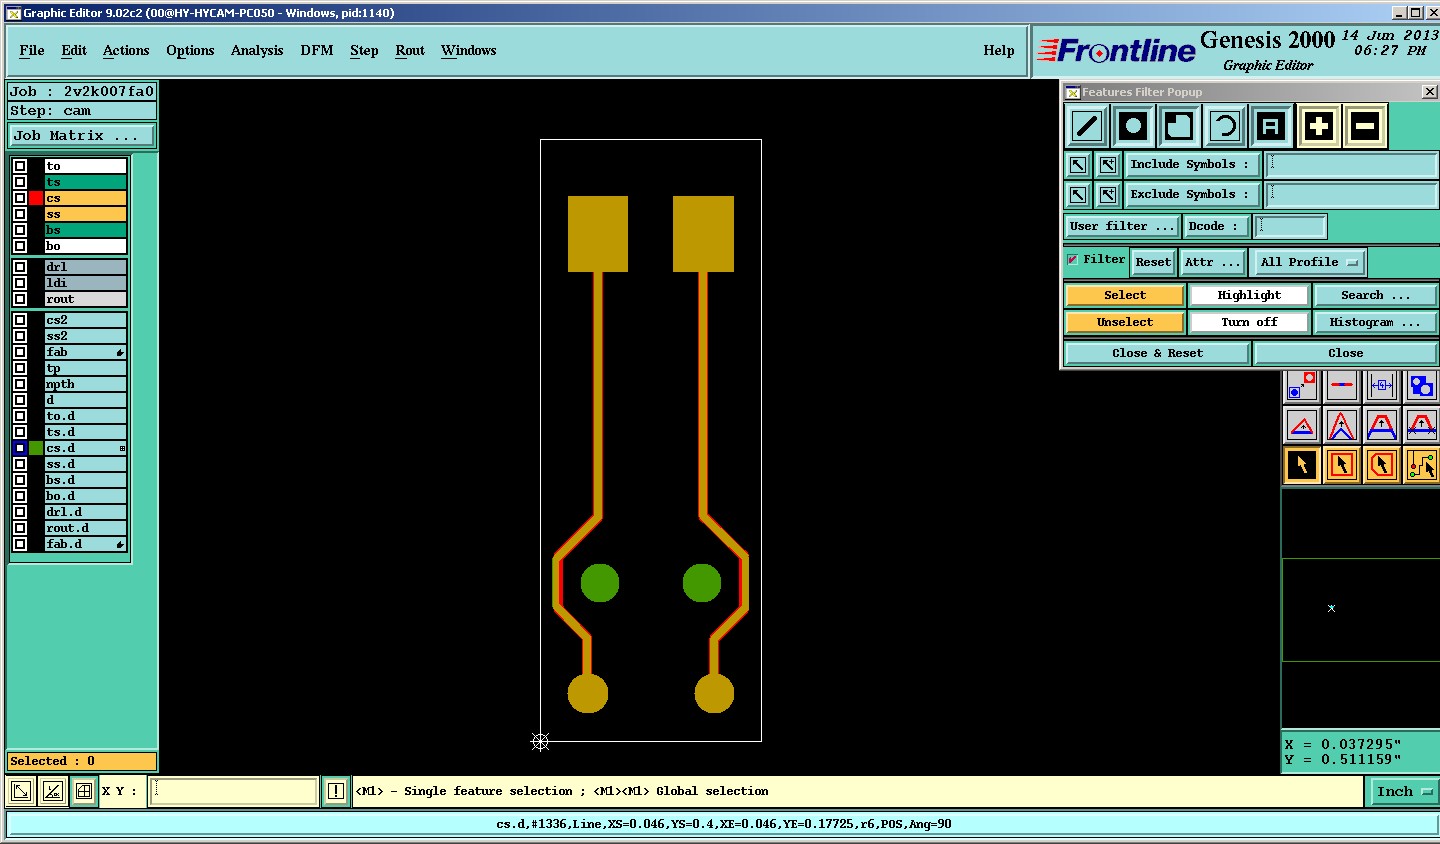Image resolution: width=1440 pixels, height=844 pixels.
Task: Click the green color swatch of cs.d layer
Action: (x=36, y=448)
